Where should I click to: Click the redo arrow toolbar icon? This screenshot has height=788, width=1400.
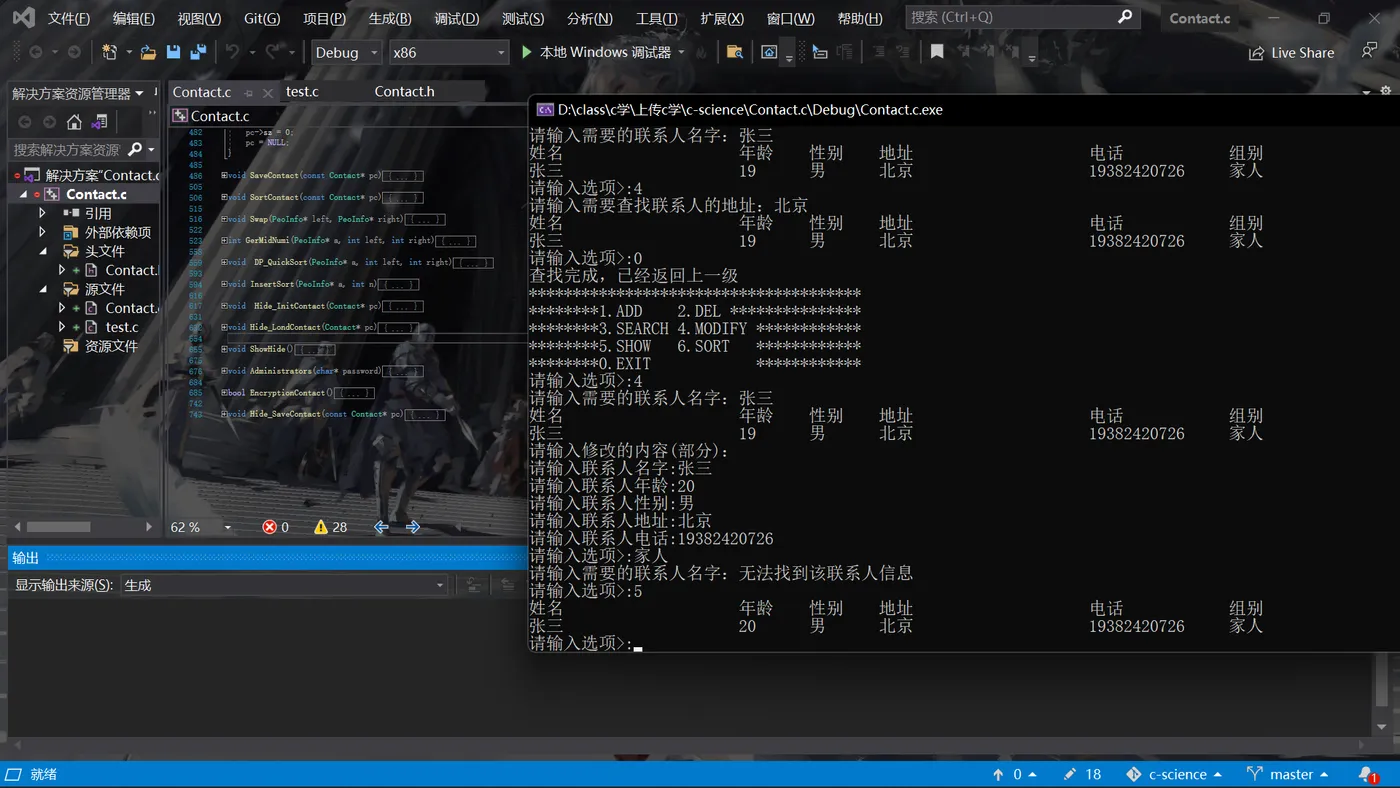tap(273, 52)
